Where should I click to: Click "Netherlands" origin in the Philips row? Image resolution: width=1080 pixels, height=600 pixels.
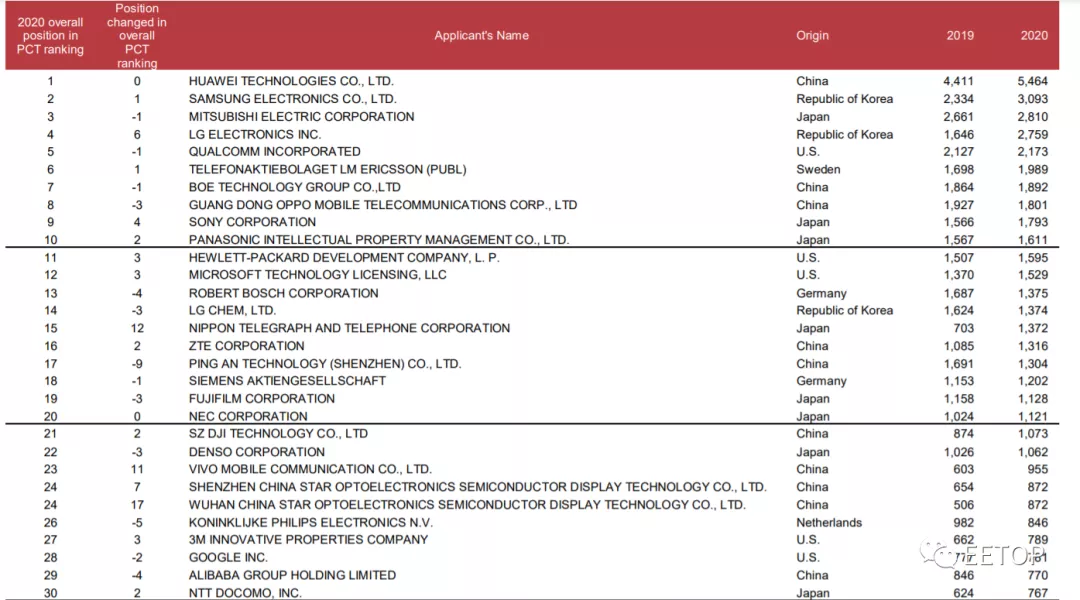(x=829, y=524)
